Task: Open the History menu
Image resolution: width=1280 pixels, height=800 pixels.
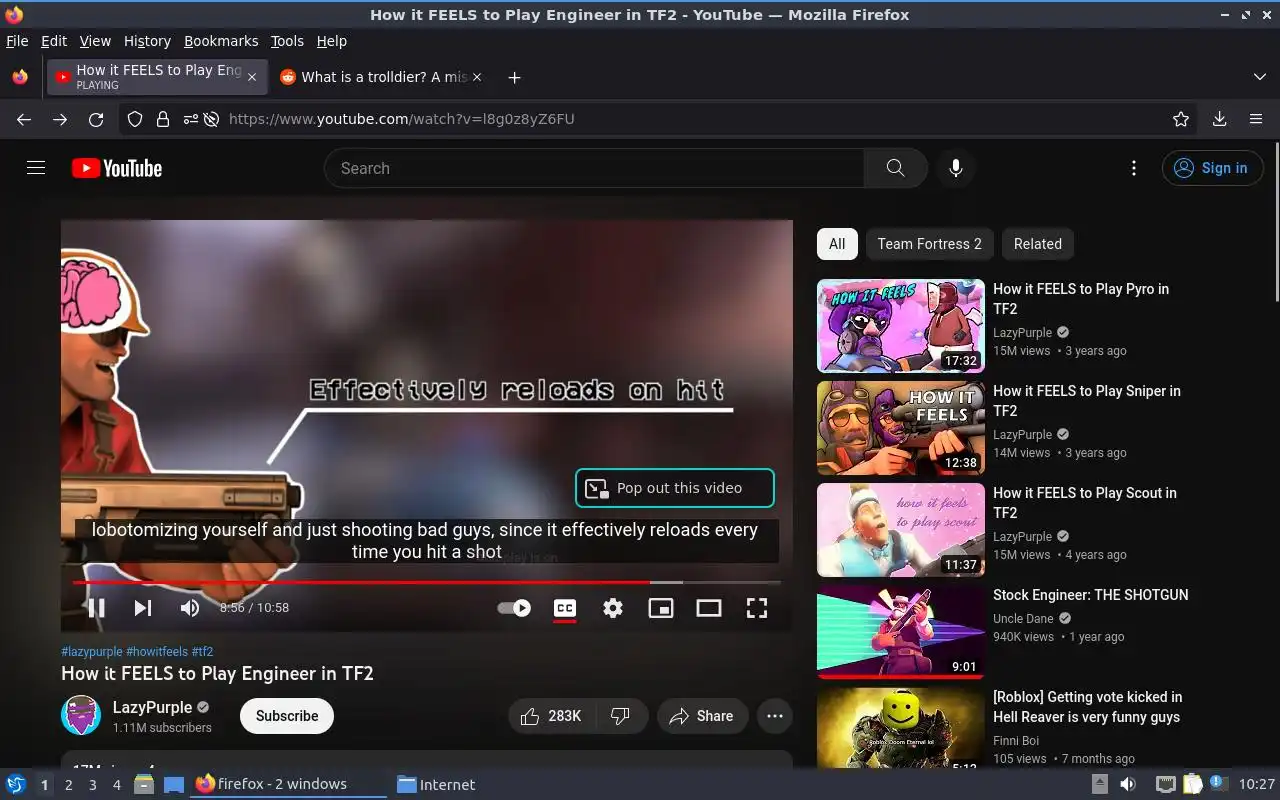Action: tap(147, 41)
